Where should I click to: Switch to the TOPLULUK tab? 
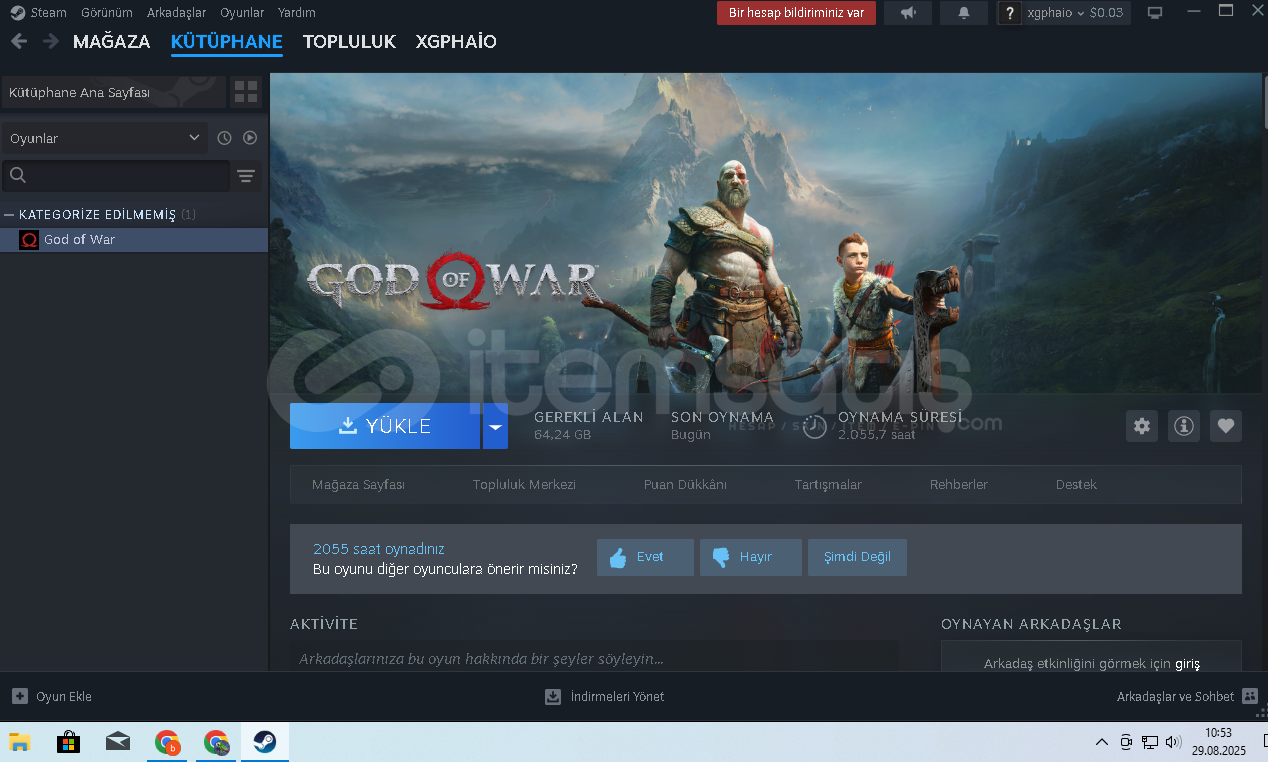click(x=349, y=42)
